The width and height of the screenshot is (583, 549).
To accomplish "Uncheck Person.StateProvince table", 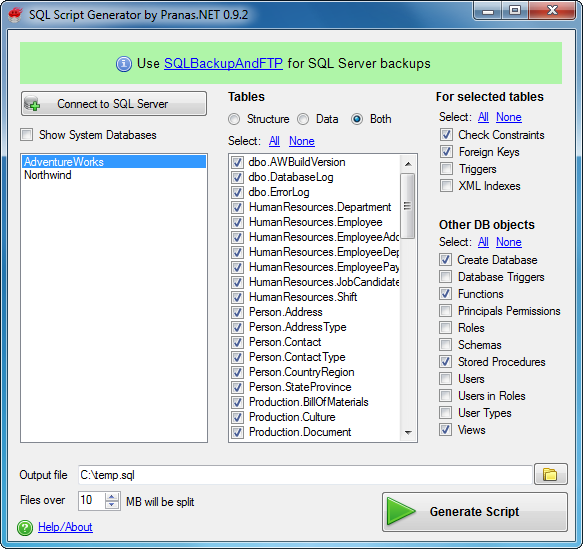I will (237, 387).
